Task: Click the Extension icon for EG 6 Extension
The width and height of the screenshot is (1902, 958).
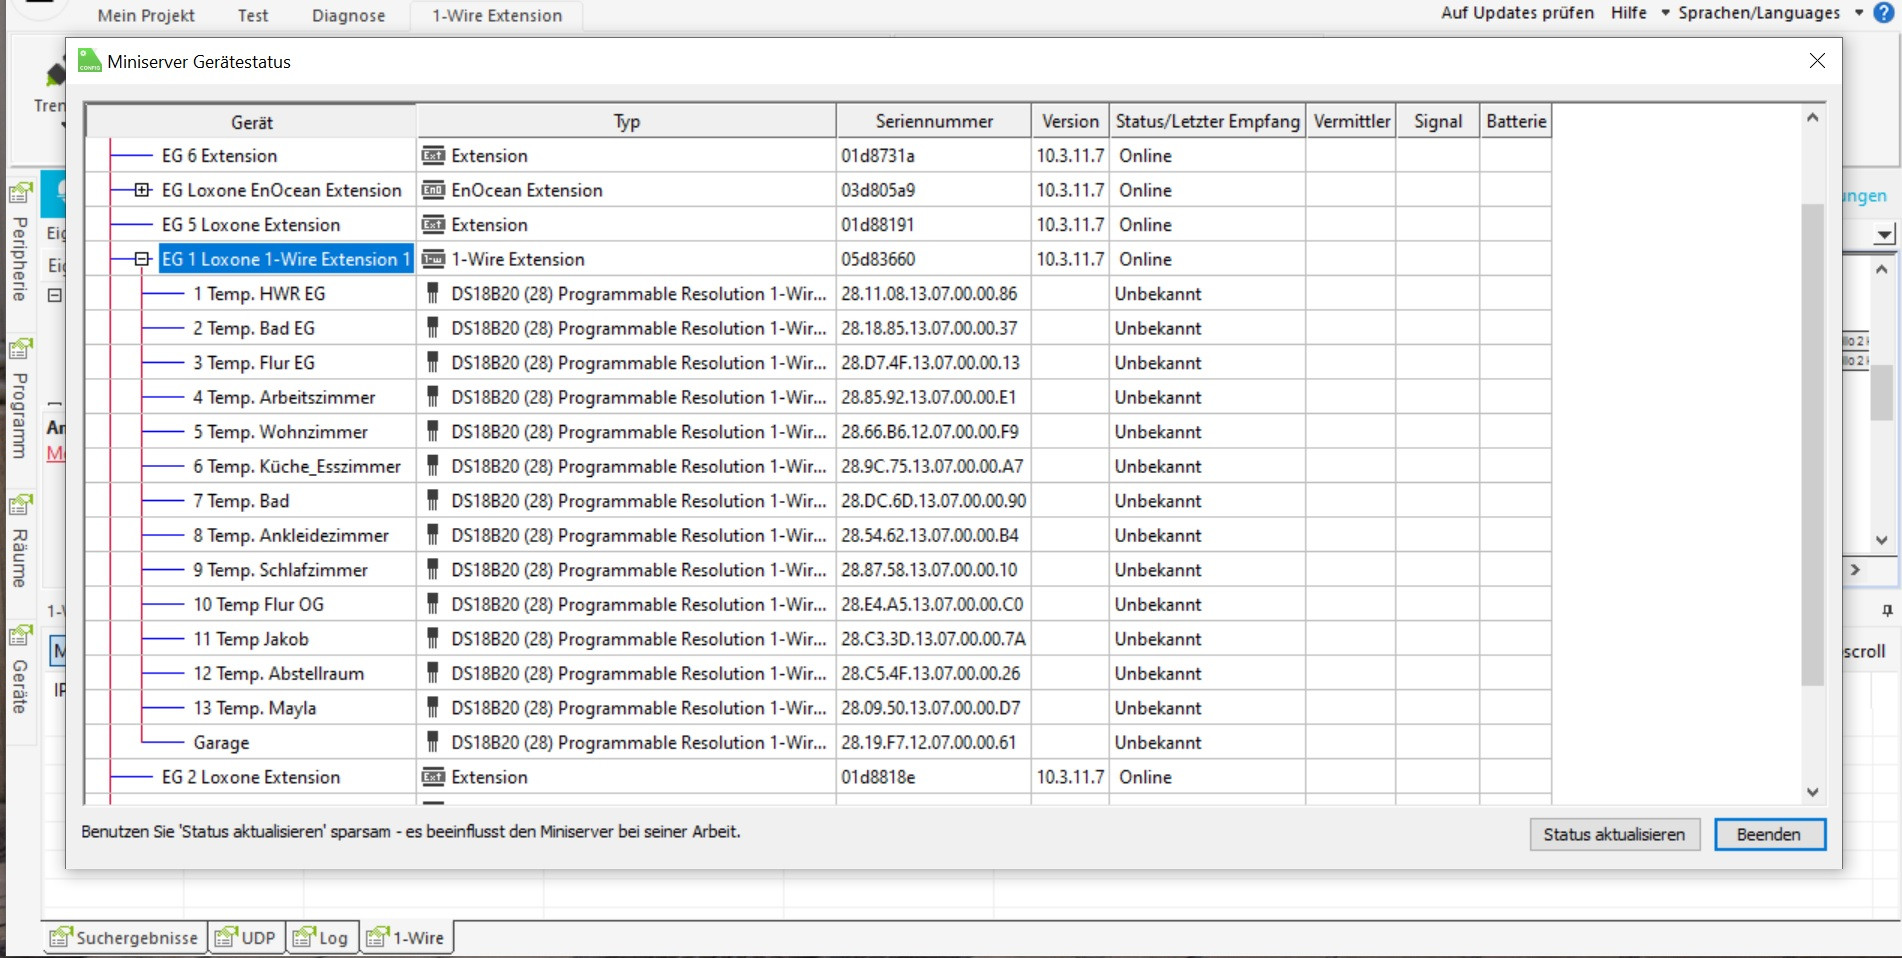Action: pos(433,156)
